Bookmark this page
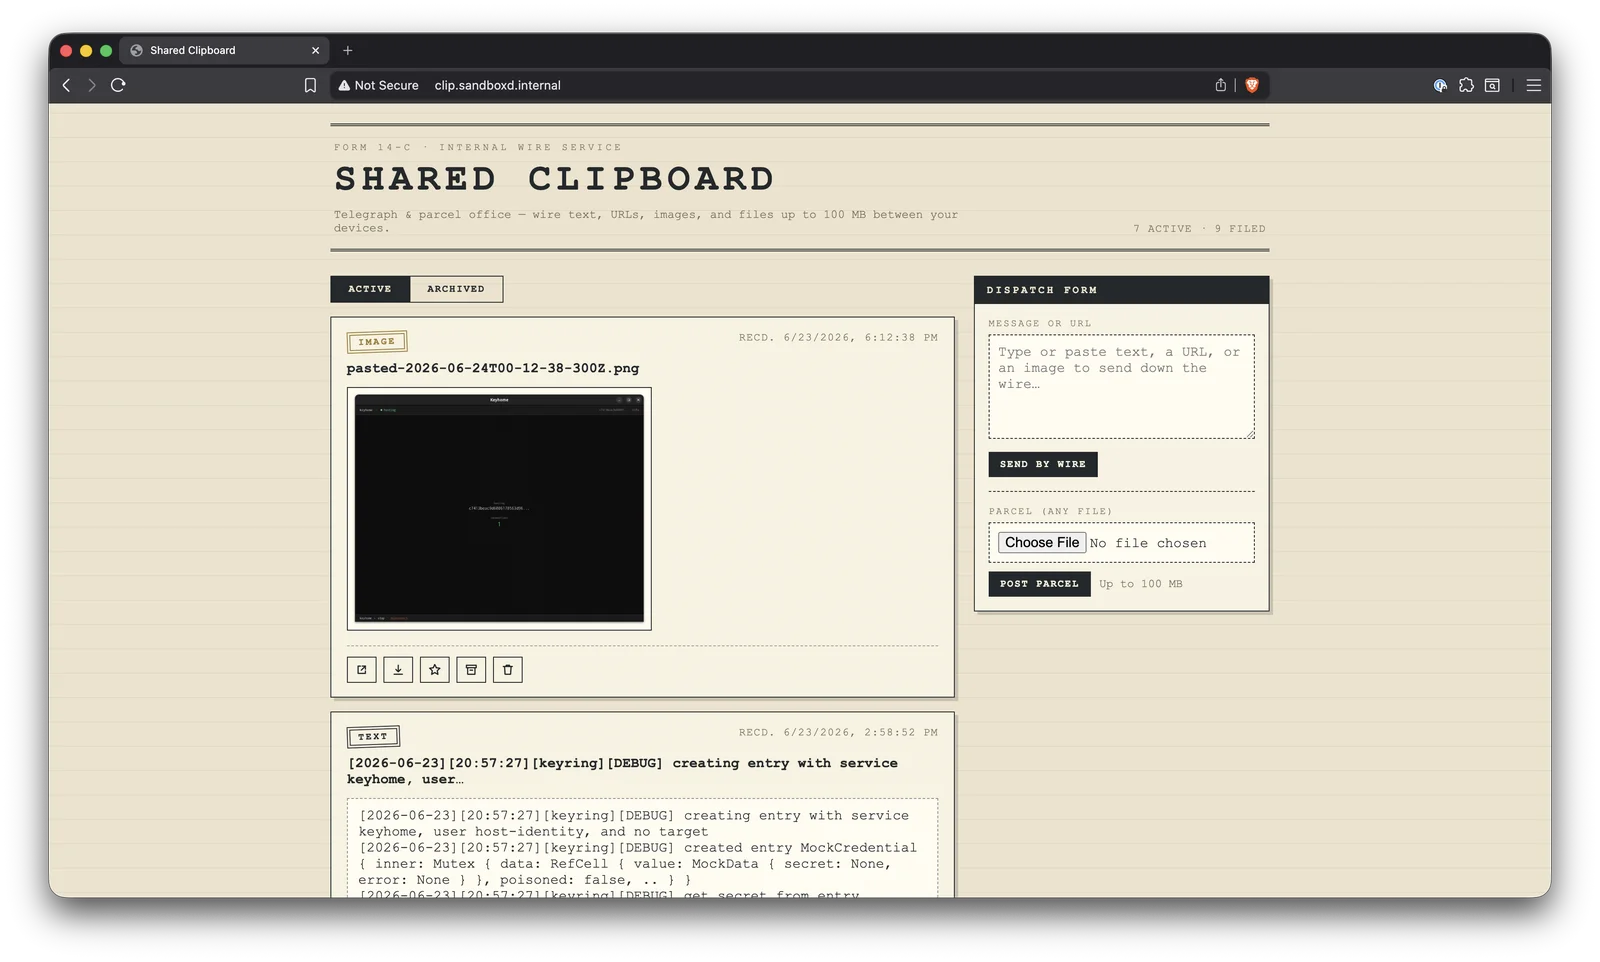Image resolution: width=1600 pixels, height=962 pixels. pos(310,85)
